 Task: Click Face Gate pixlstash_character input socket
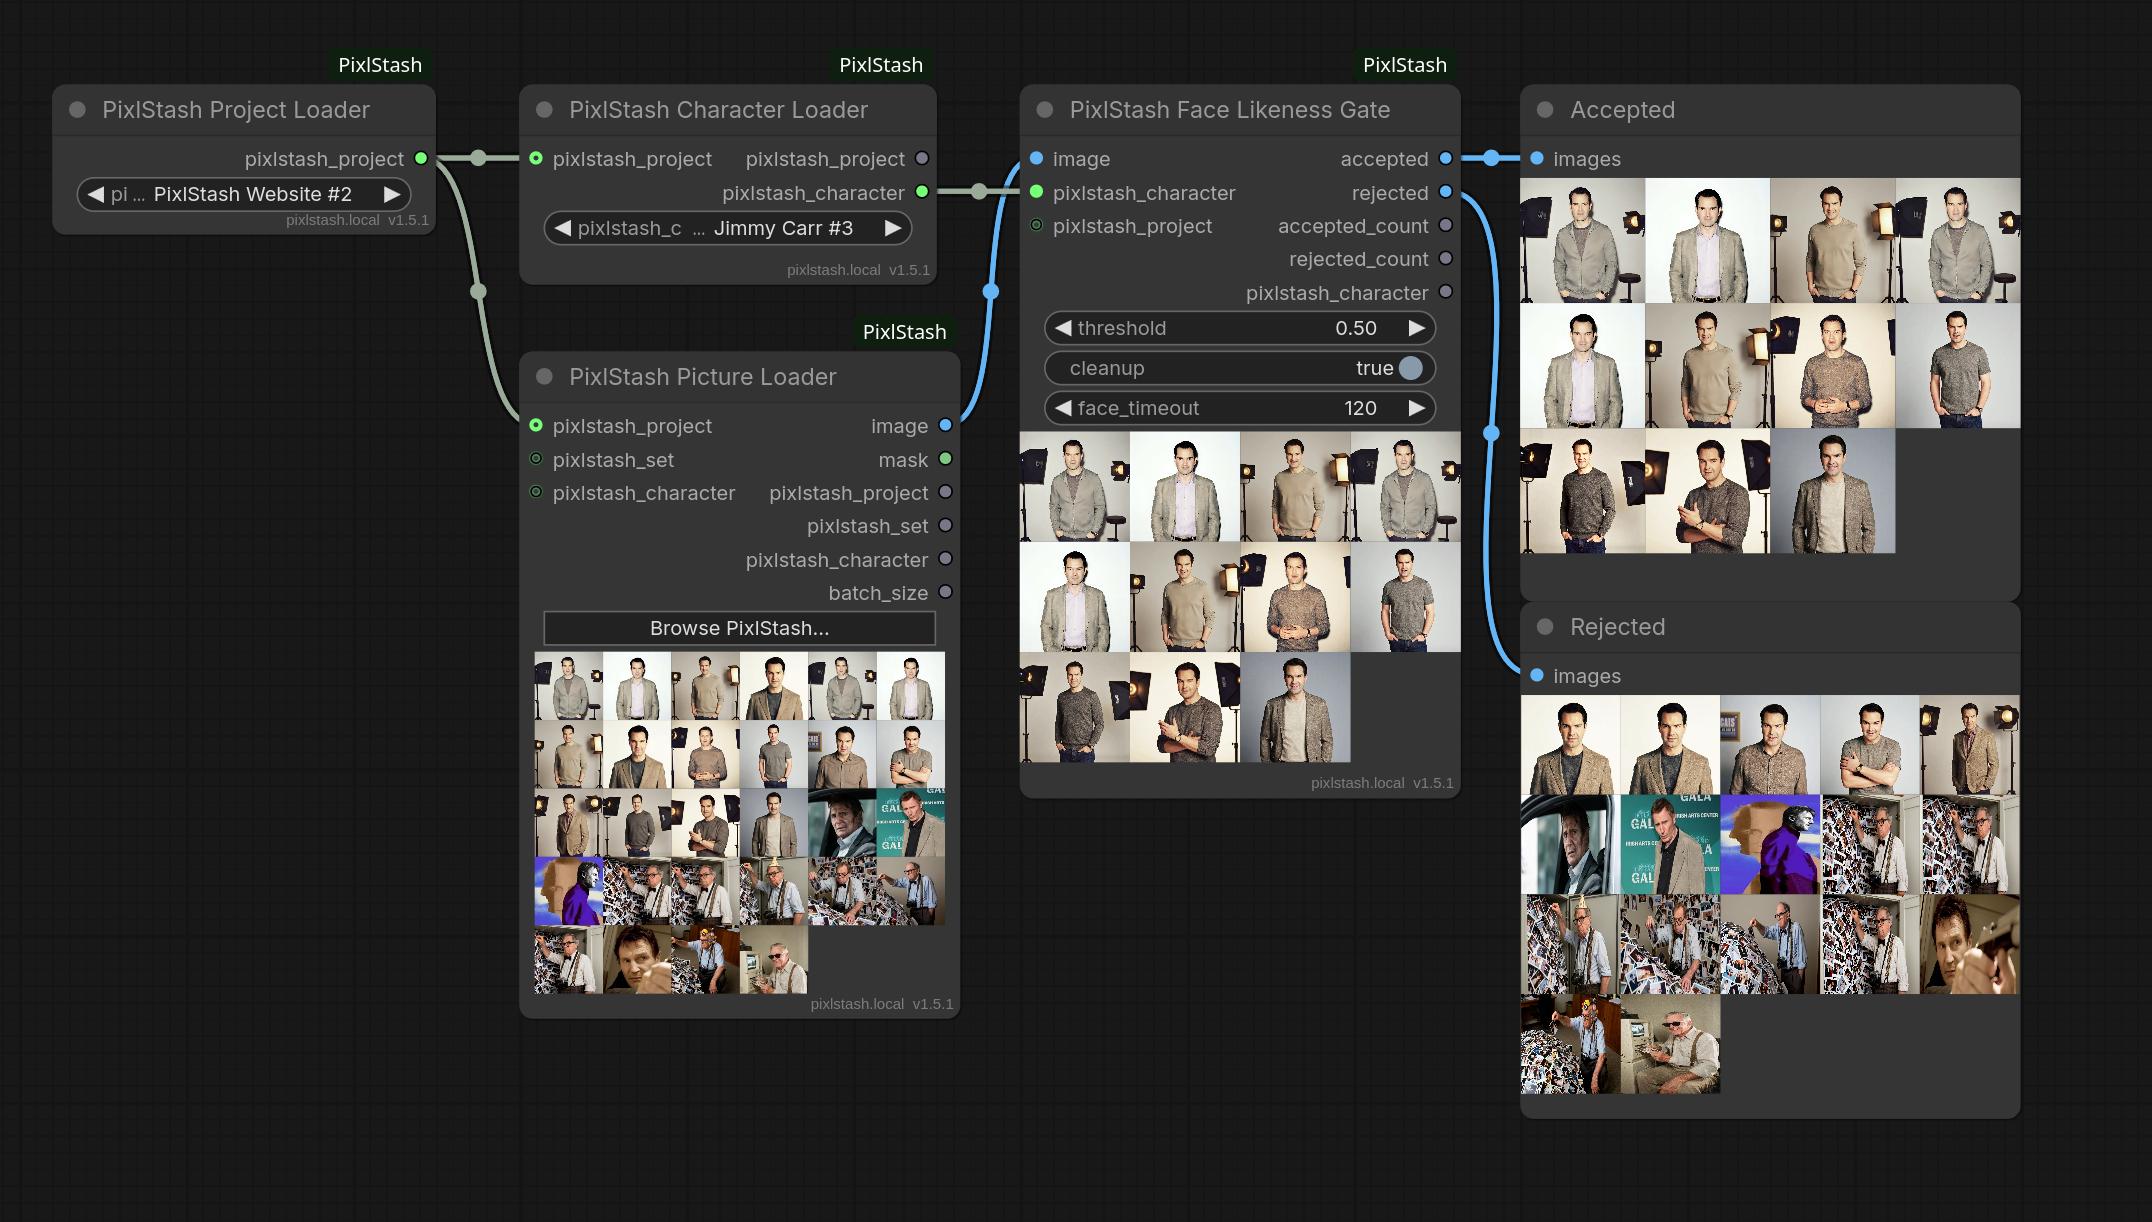(1036, 192)
